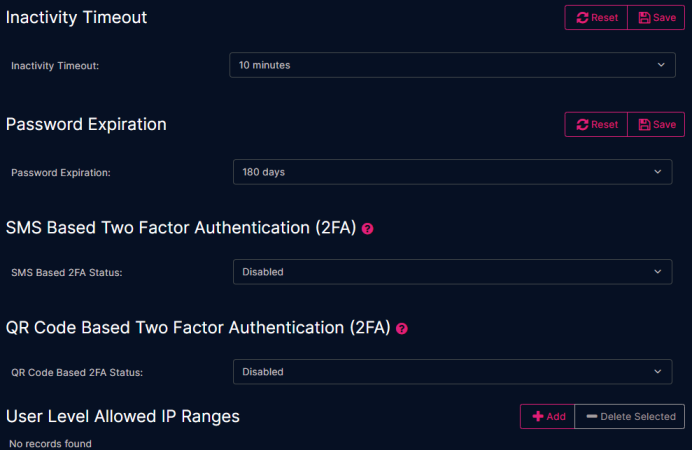Click the minus icon on Delete Selected

(x=591, y=416)
